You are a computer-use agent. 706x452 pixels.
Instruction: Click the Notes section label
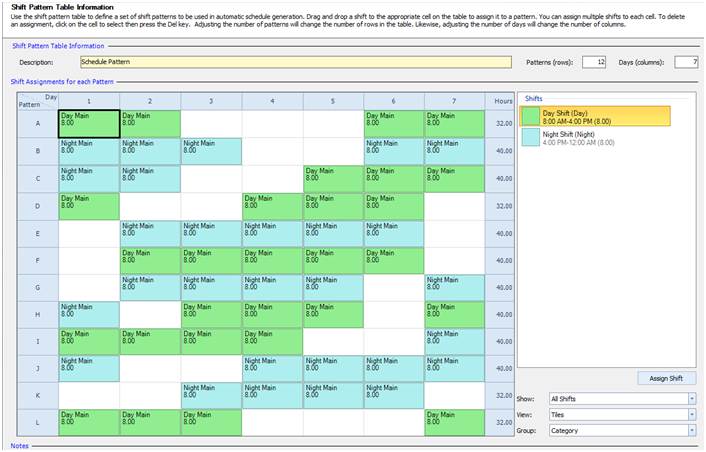point(20,446)
